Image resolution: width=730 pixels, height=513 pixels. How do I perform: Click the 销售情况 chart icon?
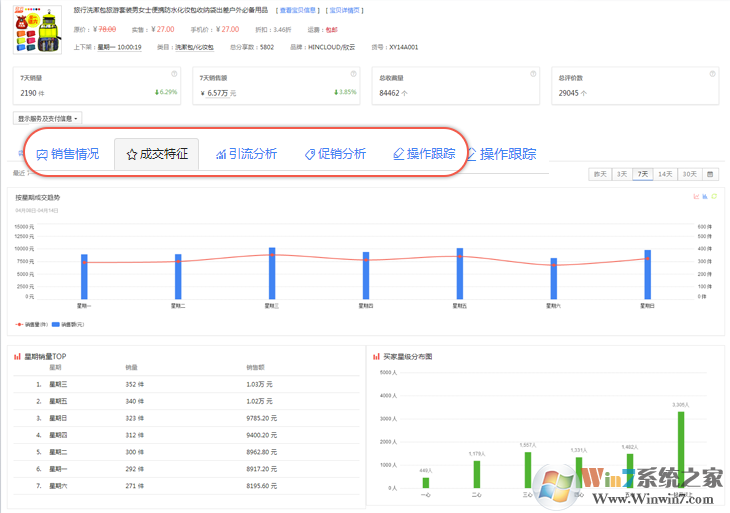[42, 155]
